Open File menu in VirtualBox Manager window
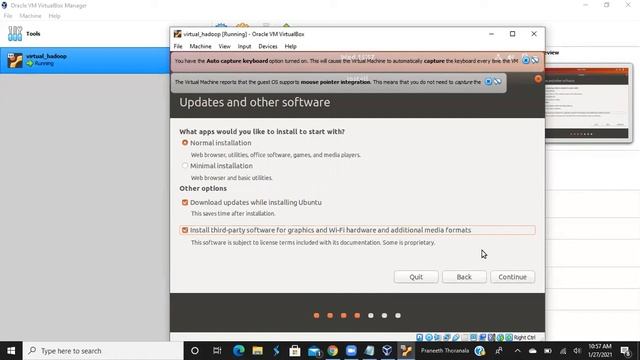This screenshot has height=360, width=640. (8, 16)
